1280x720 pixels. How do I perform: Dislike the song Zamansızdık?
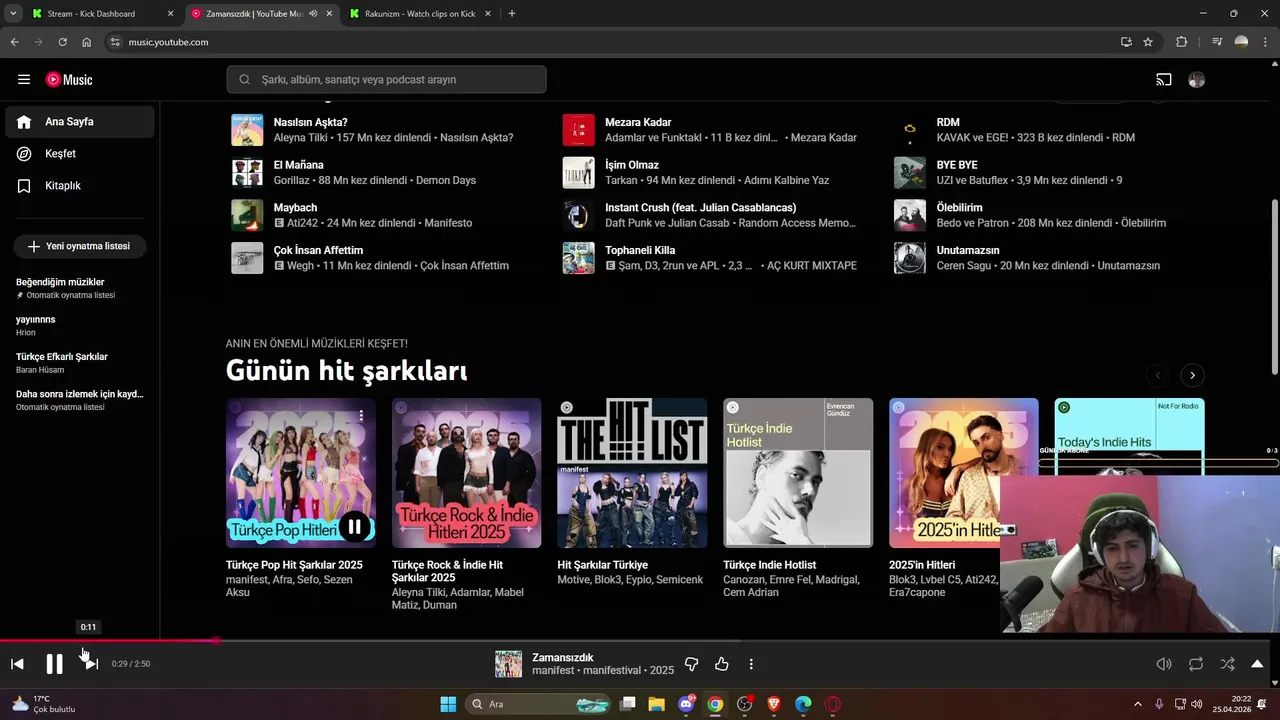(691, 664)
